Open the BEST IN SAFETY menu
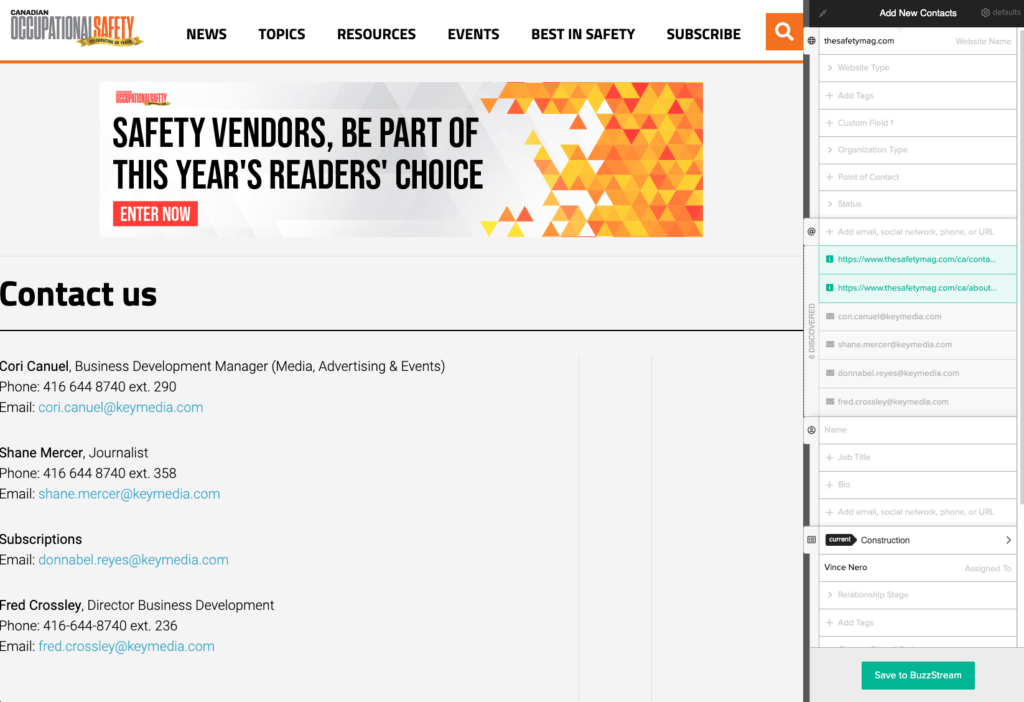 (582, 34)
